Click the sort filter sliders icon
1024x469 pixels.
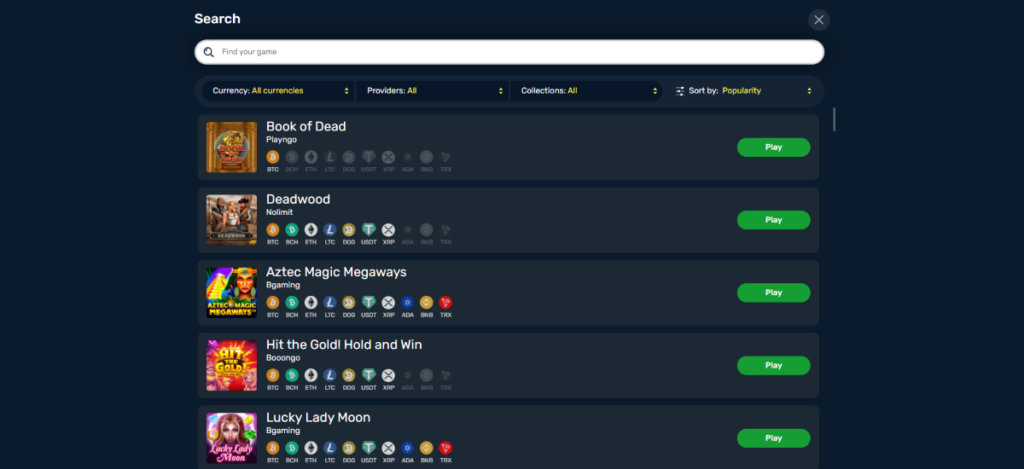(x=680, y=91)
